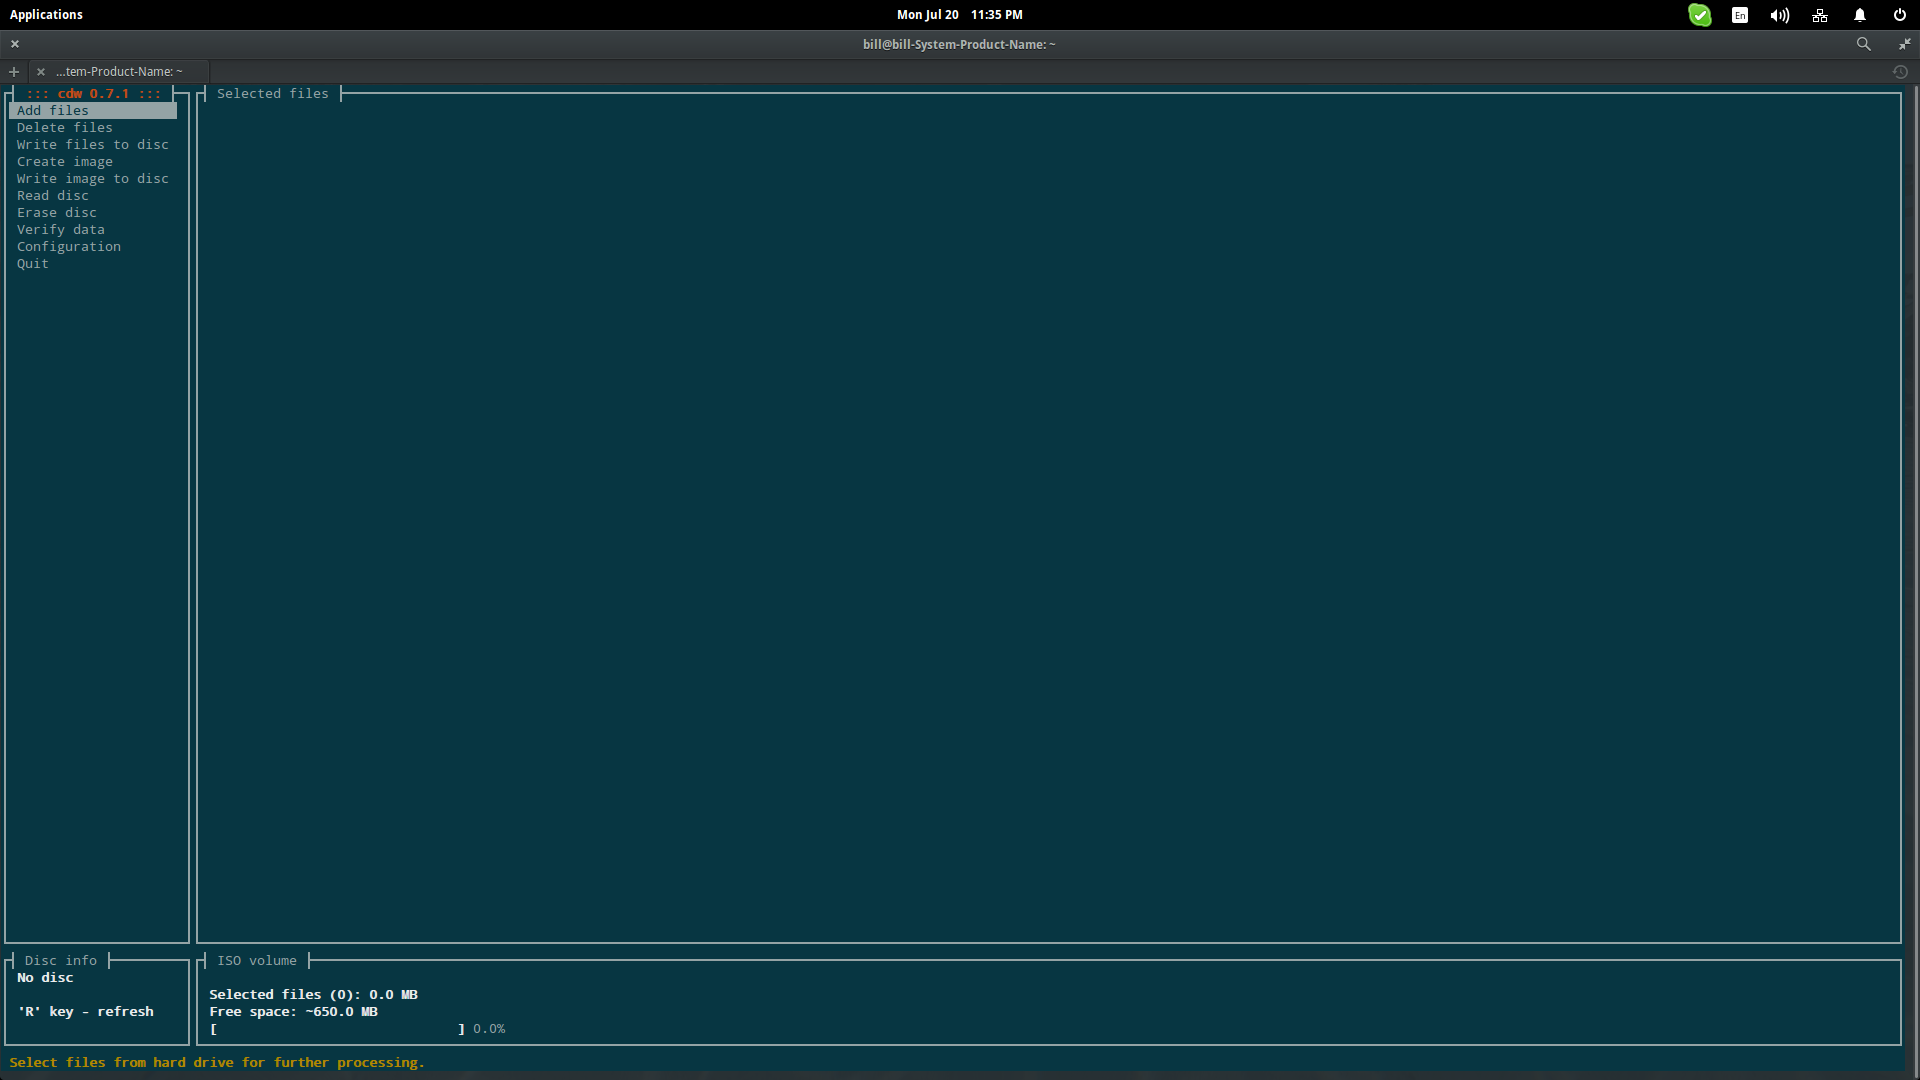1920x1080 pixels.
Task: Switch to the ...tem-Product-Name tab
Action: [x=120, y=72]
